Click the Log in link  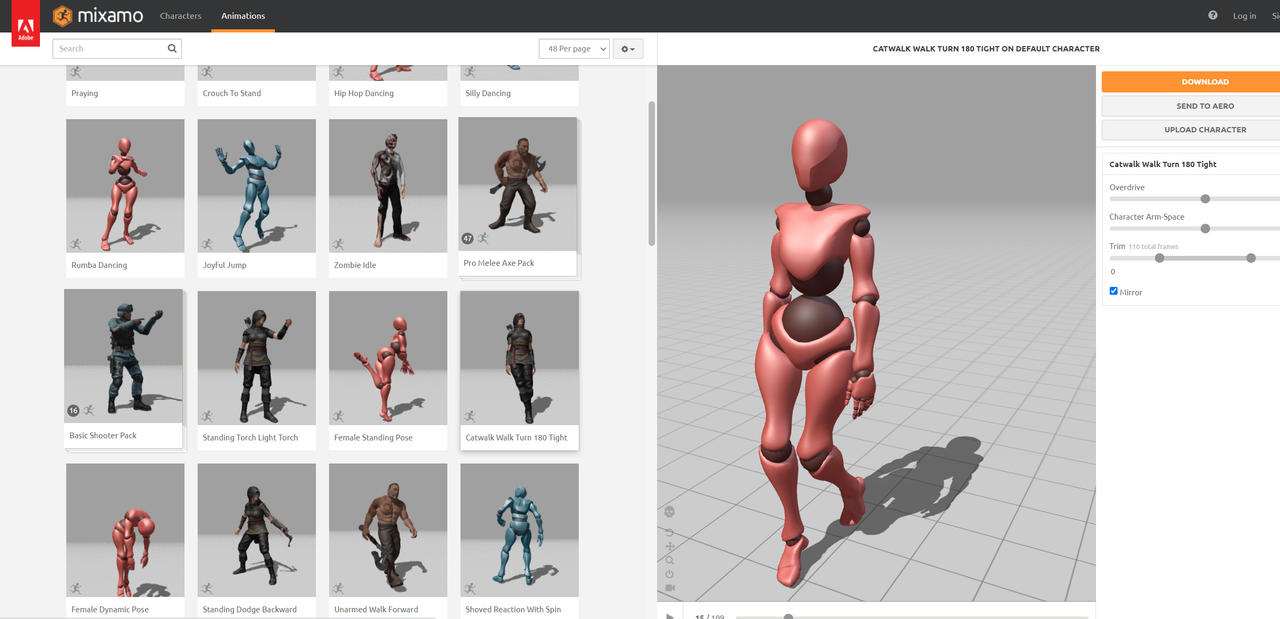1244,16
